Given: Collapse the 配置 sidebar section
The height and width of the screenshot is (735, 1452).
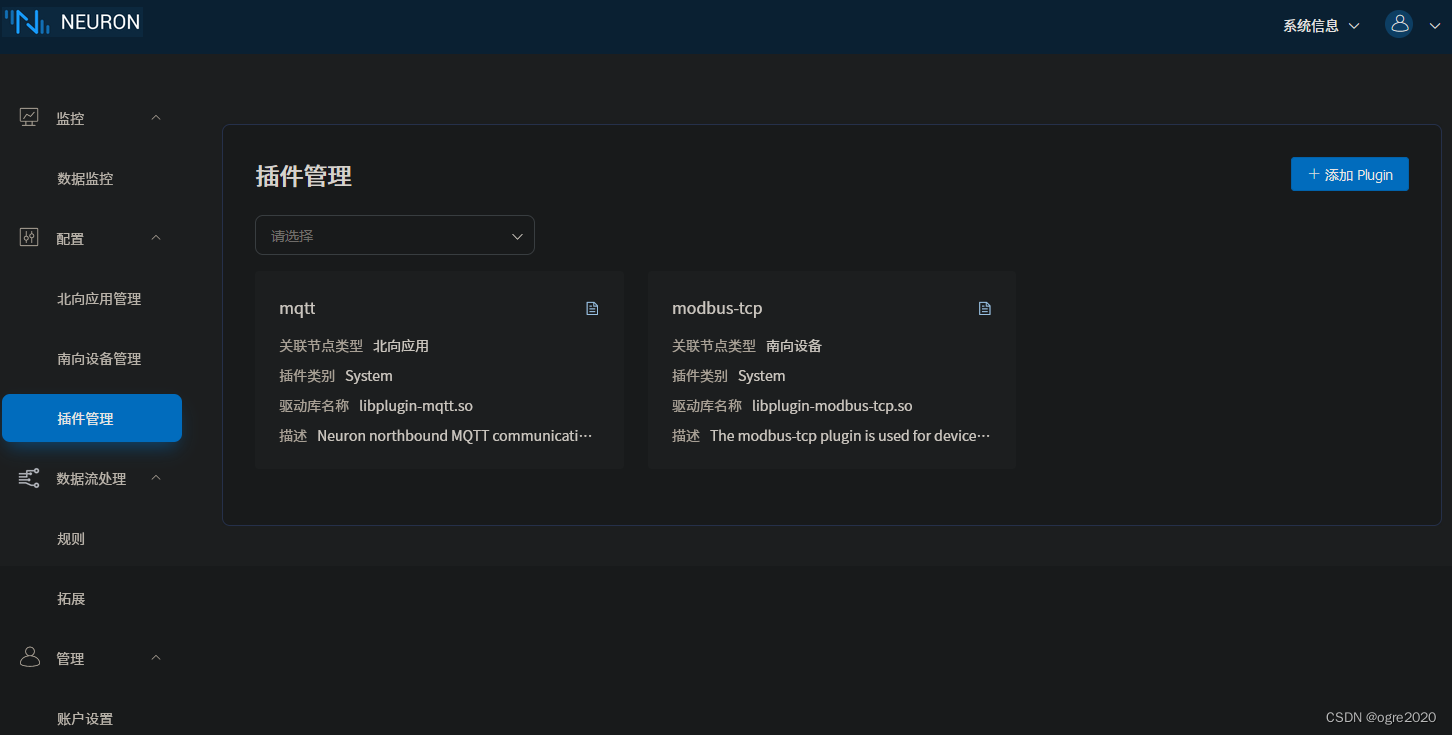Looking at the screenshot, I should (x=155, y=237).
